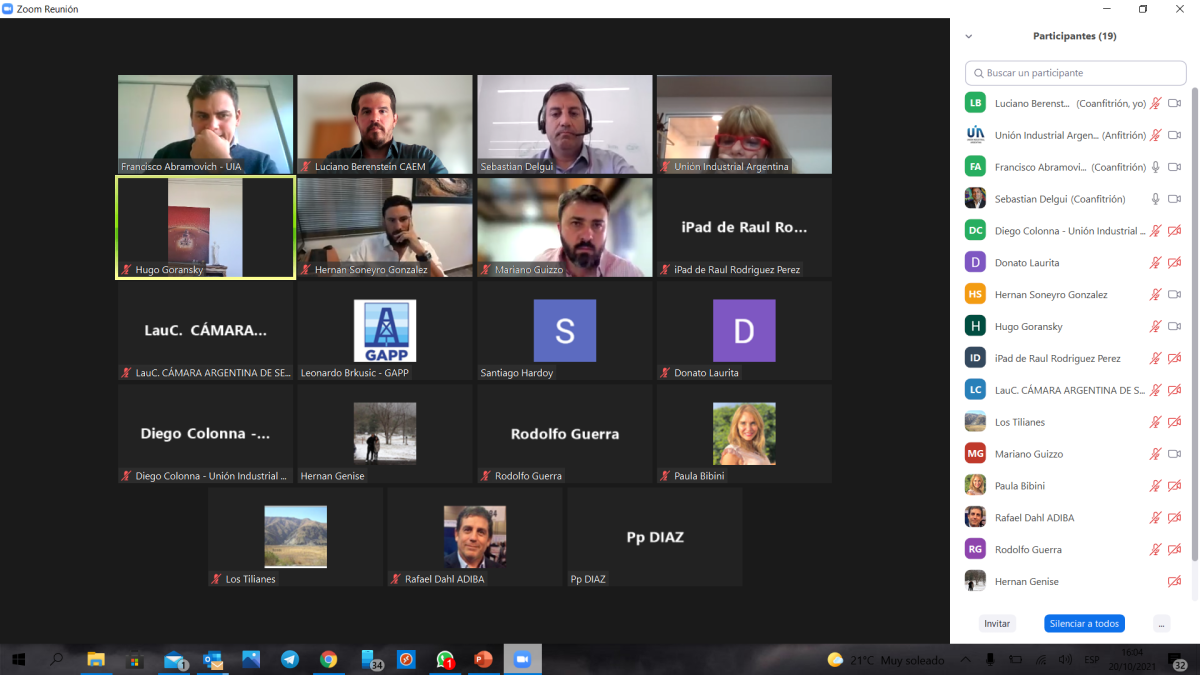Select the Luciano Berenstein CAEM video tile

(385, 125)
